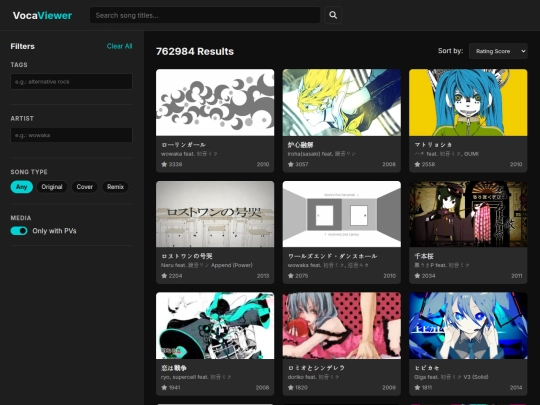540x405 pixels.
Task: Click the year 2014 on ヒビカセ card
Action: point(516,387)
